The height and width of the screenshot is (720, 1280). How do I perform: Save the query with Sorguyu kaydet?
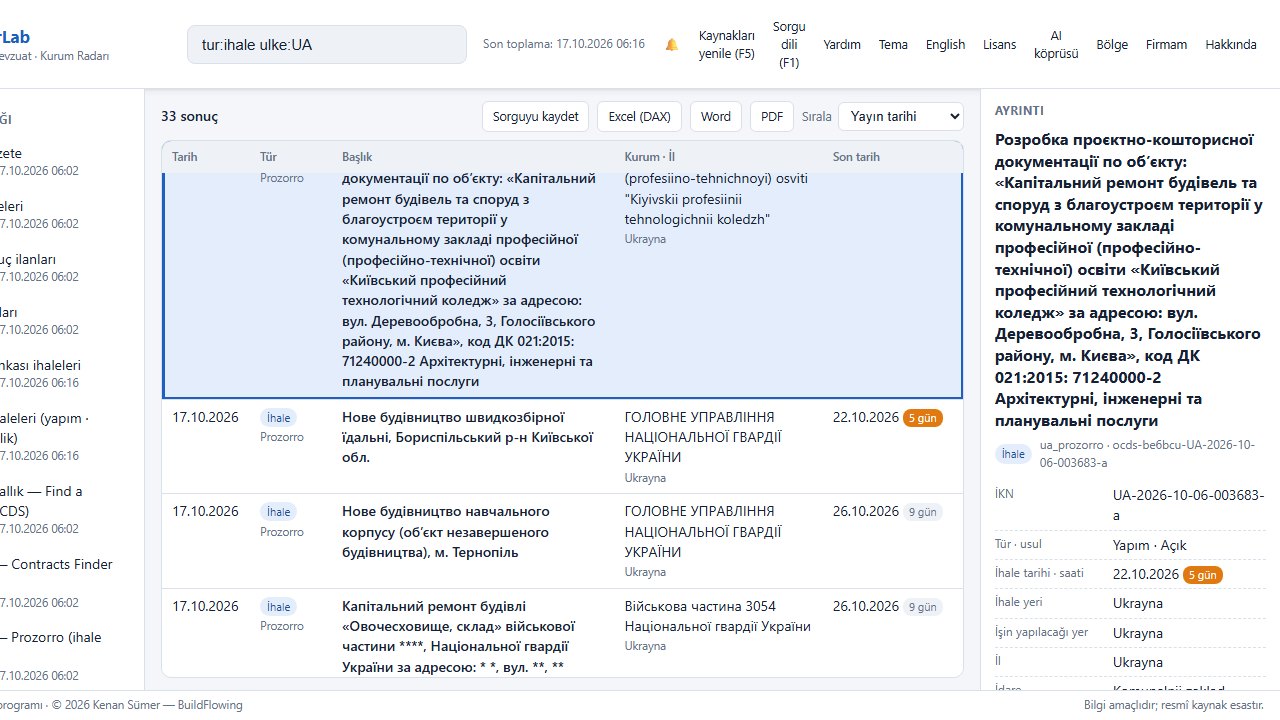tap(536, 116)
